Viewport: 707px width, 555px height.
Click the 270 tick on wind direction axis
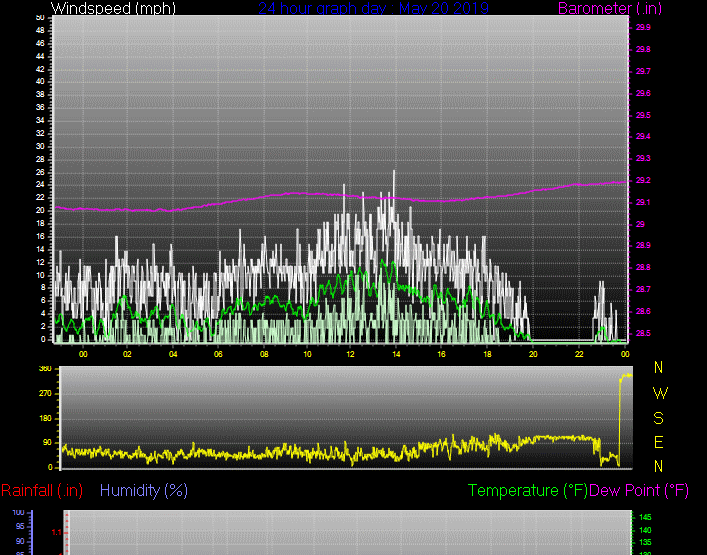point(46,394)
